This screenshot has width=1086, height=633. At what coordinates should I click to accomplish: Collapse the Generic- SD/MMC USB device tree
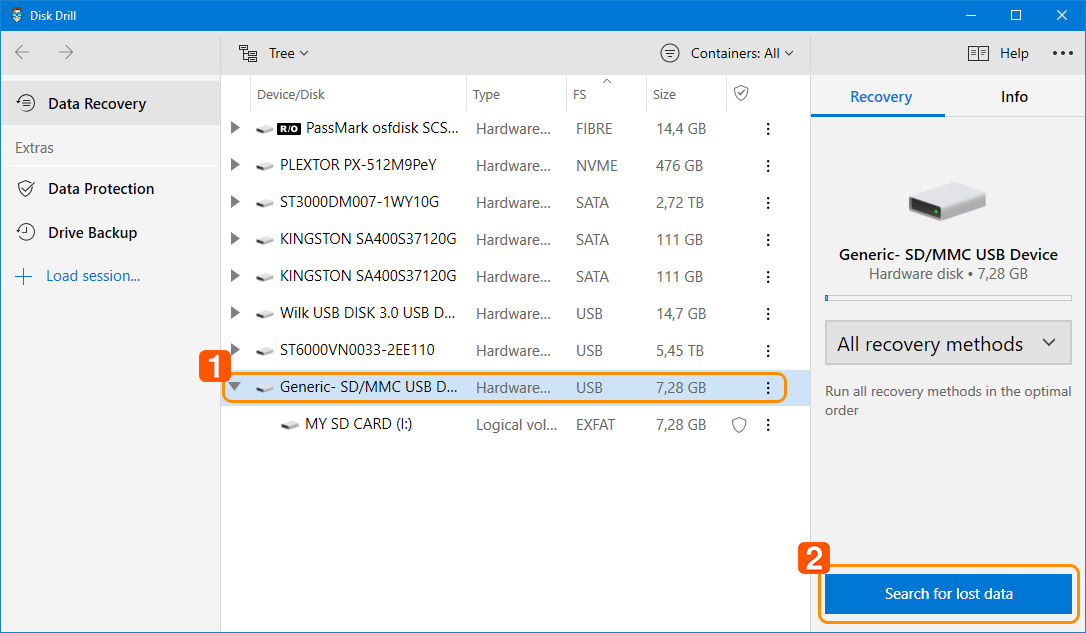click(235, 387)
